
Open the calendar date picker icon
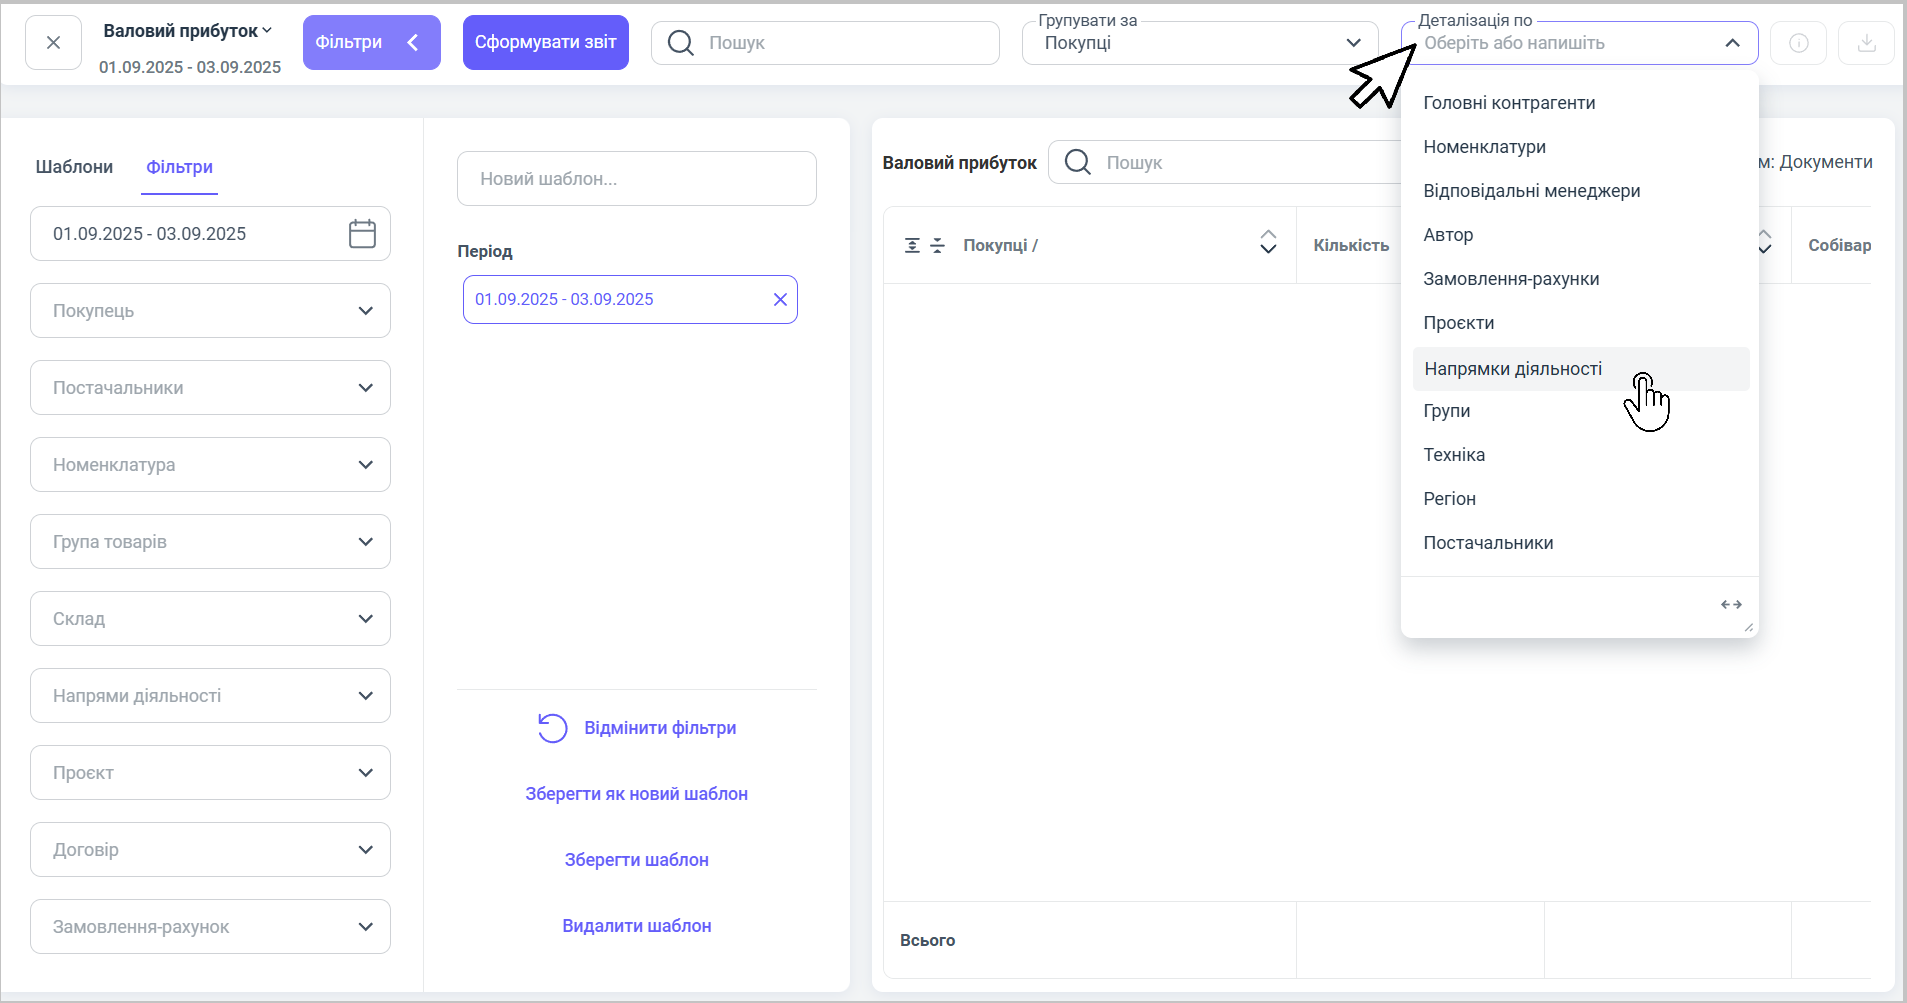pyautogui.click(x=362, y=234)
